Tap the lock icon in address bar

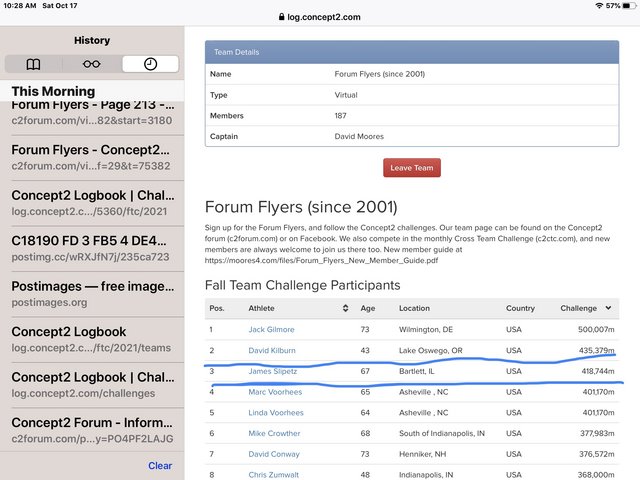[282, 17]
